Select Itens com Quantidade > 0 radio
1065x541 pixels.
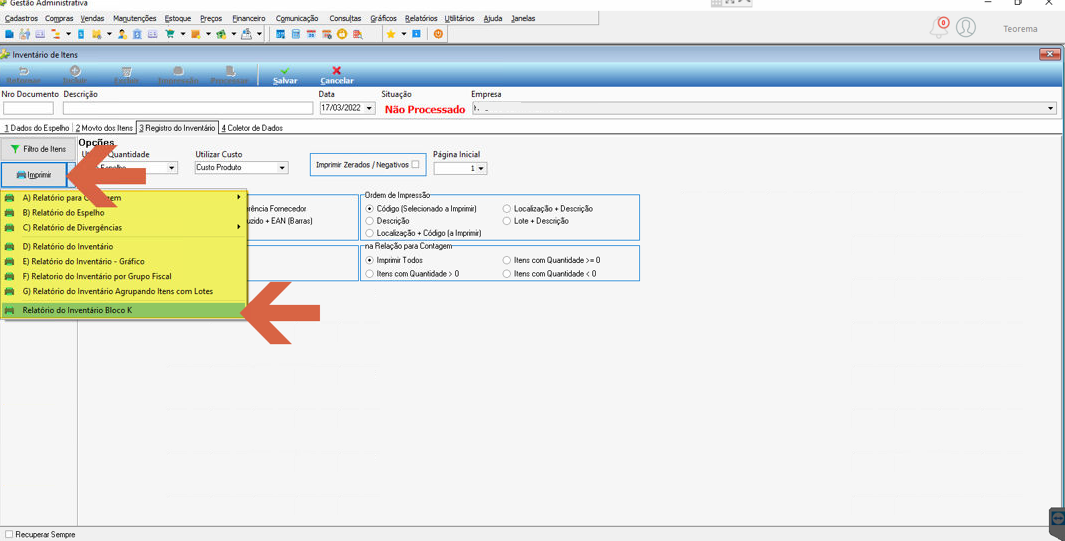[369, 274]
